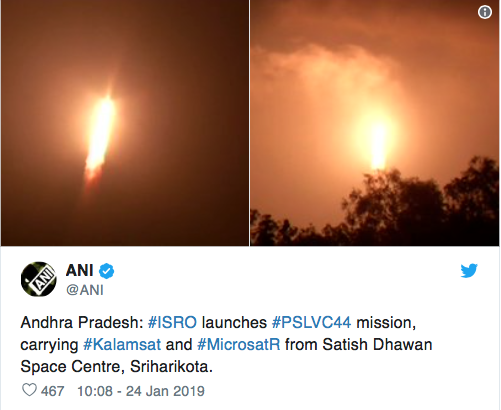View the left rocket launch photo

pyautogui.click(x=125, y=123)
